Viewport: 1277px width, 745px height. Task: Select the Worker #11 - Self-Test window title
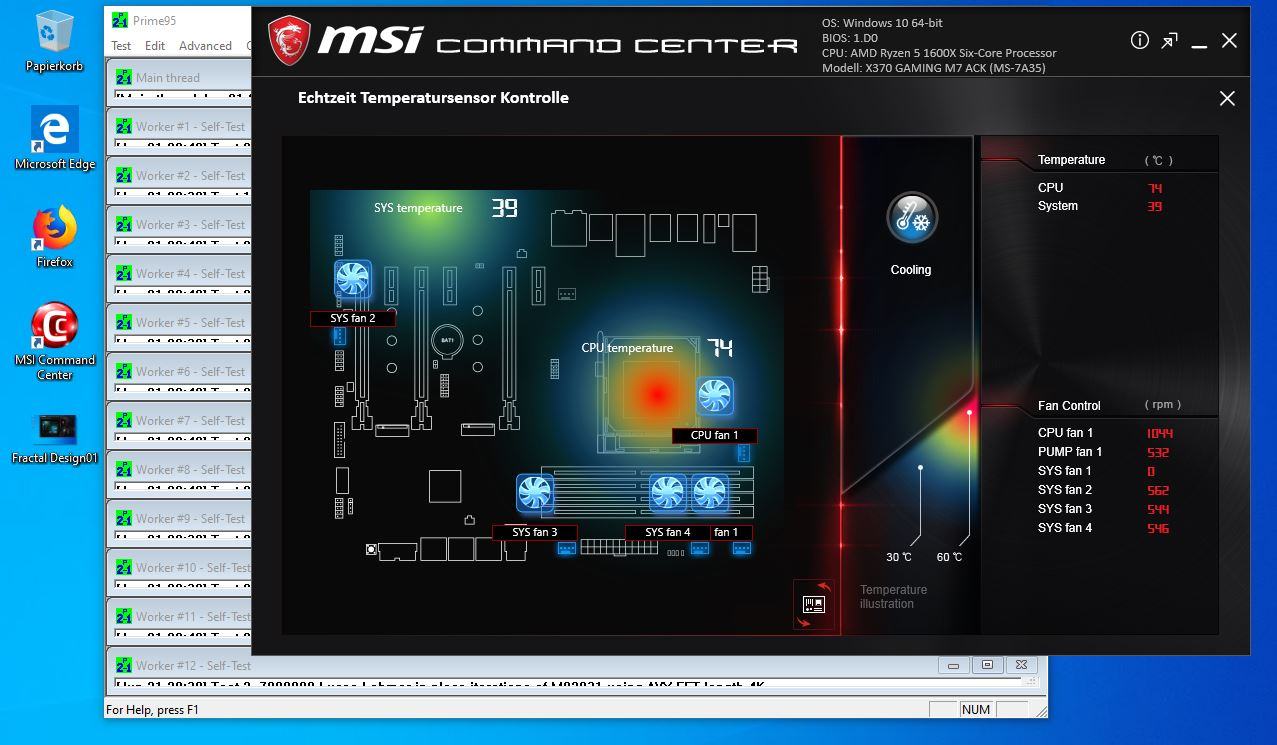[x=193, y=616]
